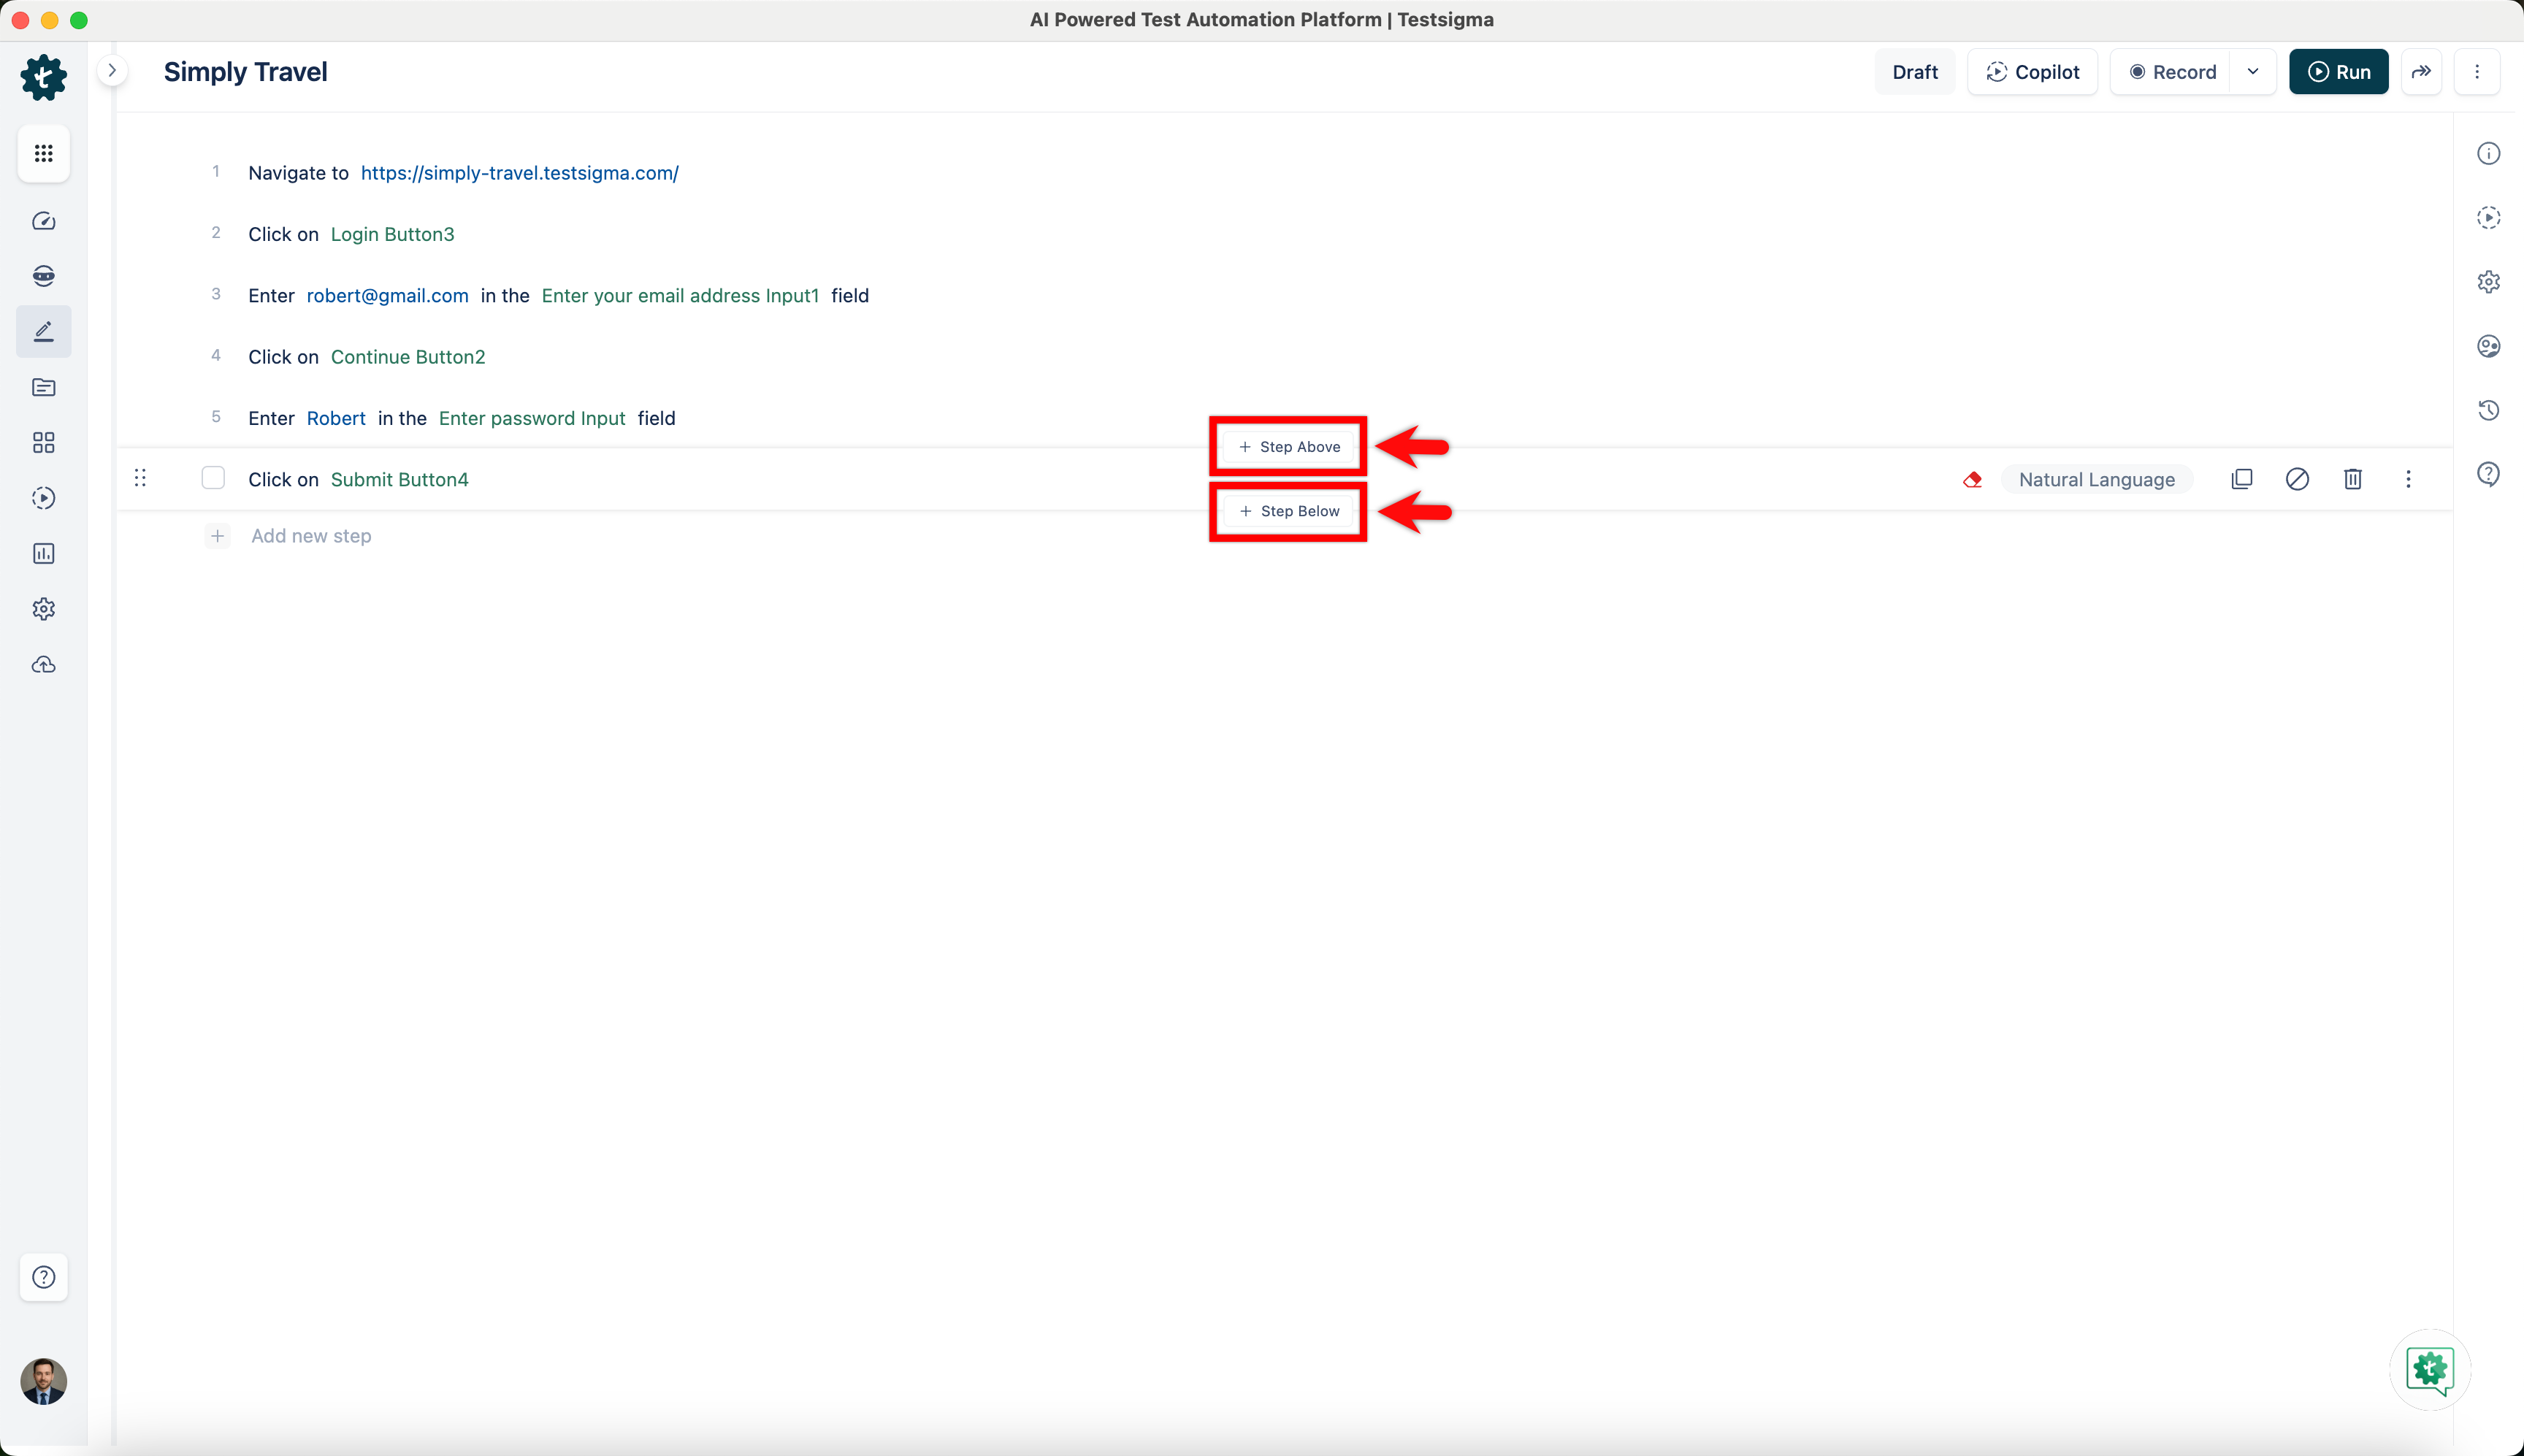
Task: Click the Add new step field
Action: (x=311, y=536)
